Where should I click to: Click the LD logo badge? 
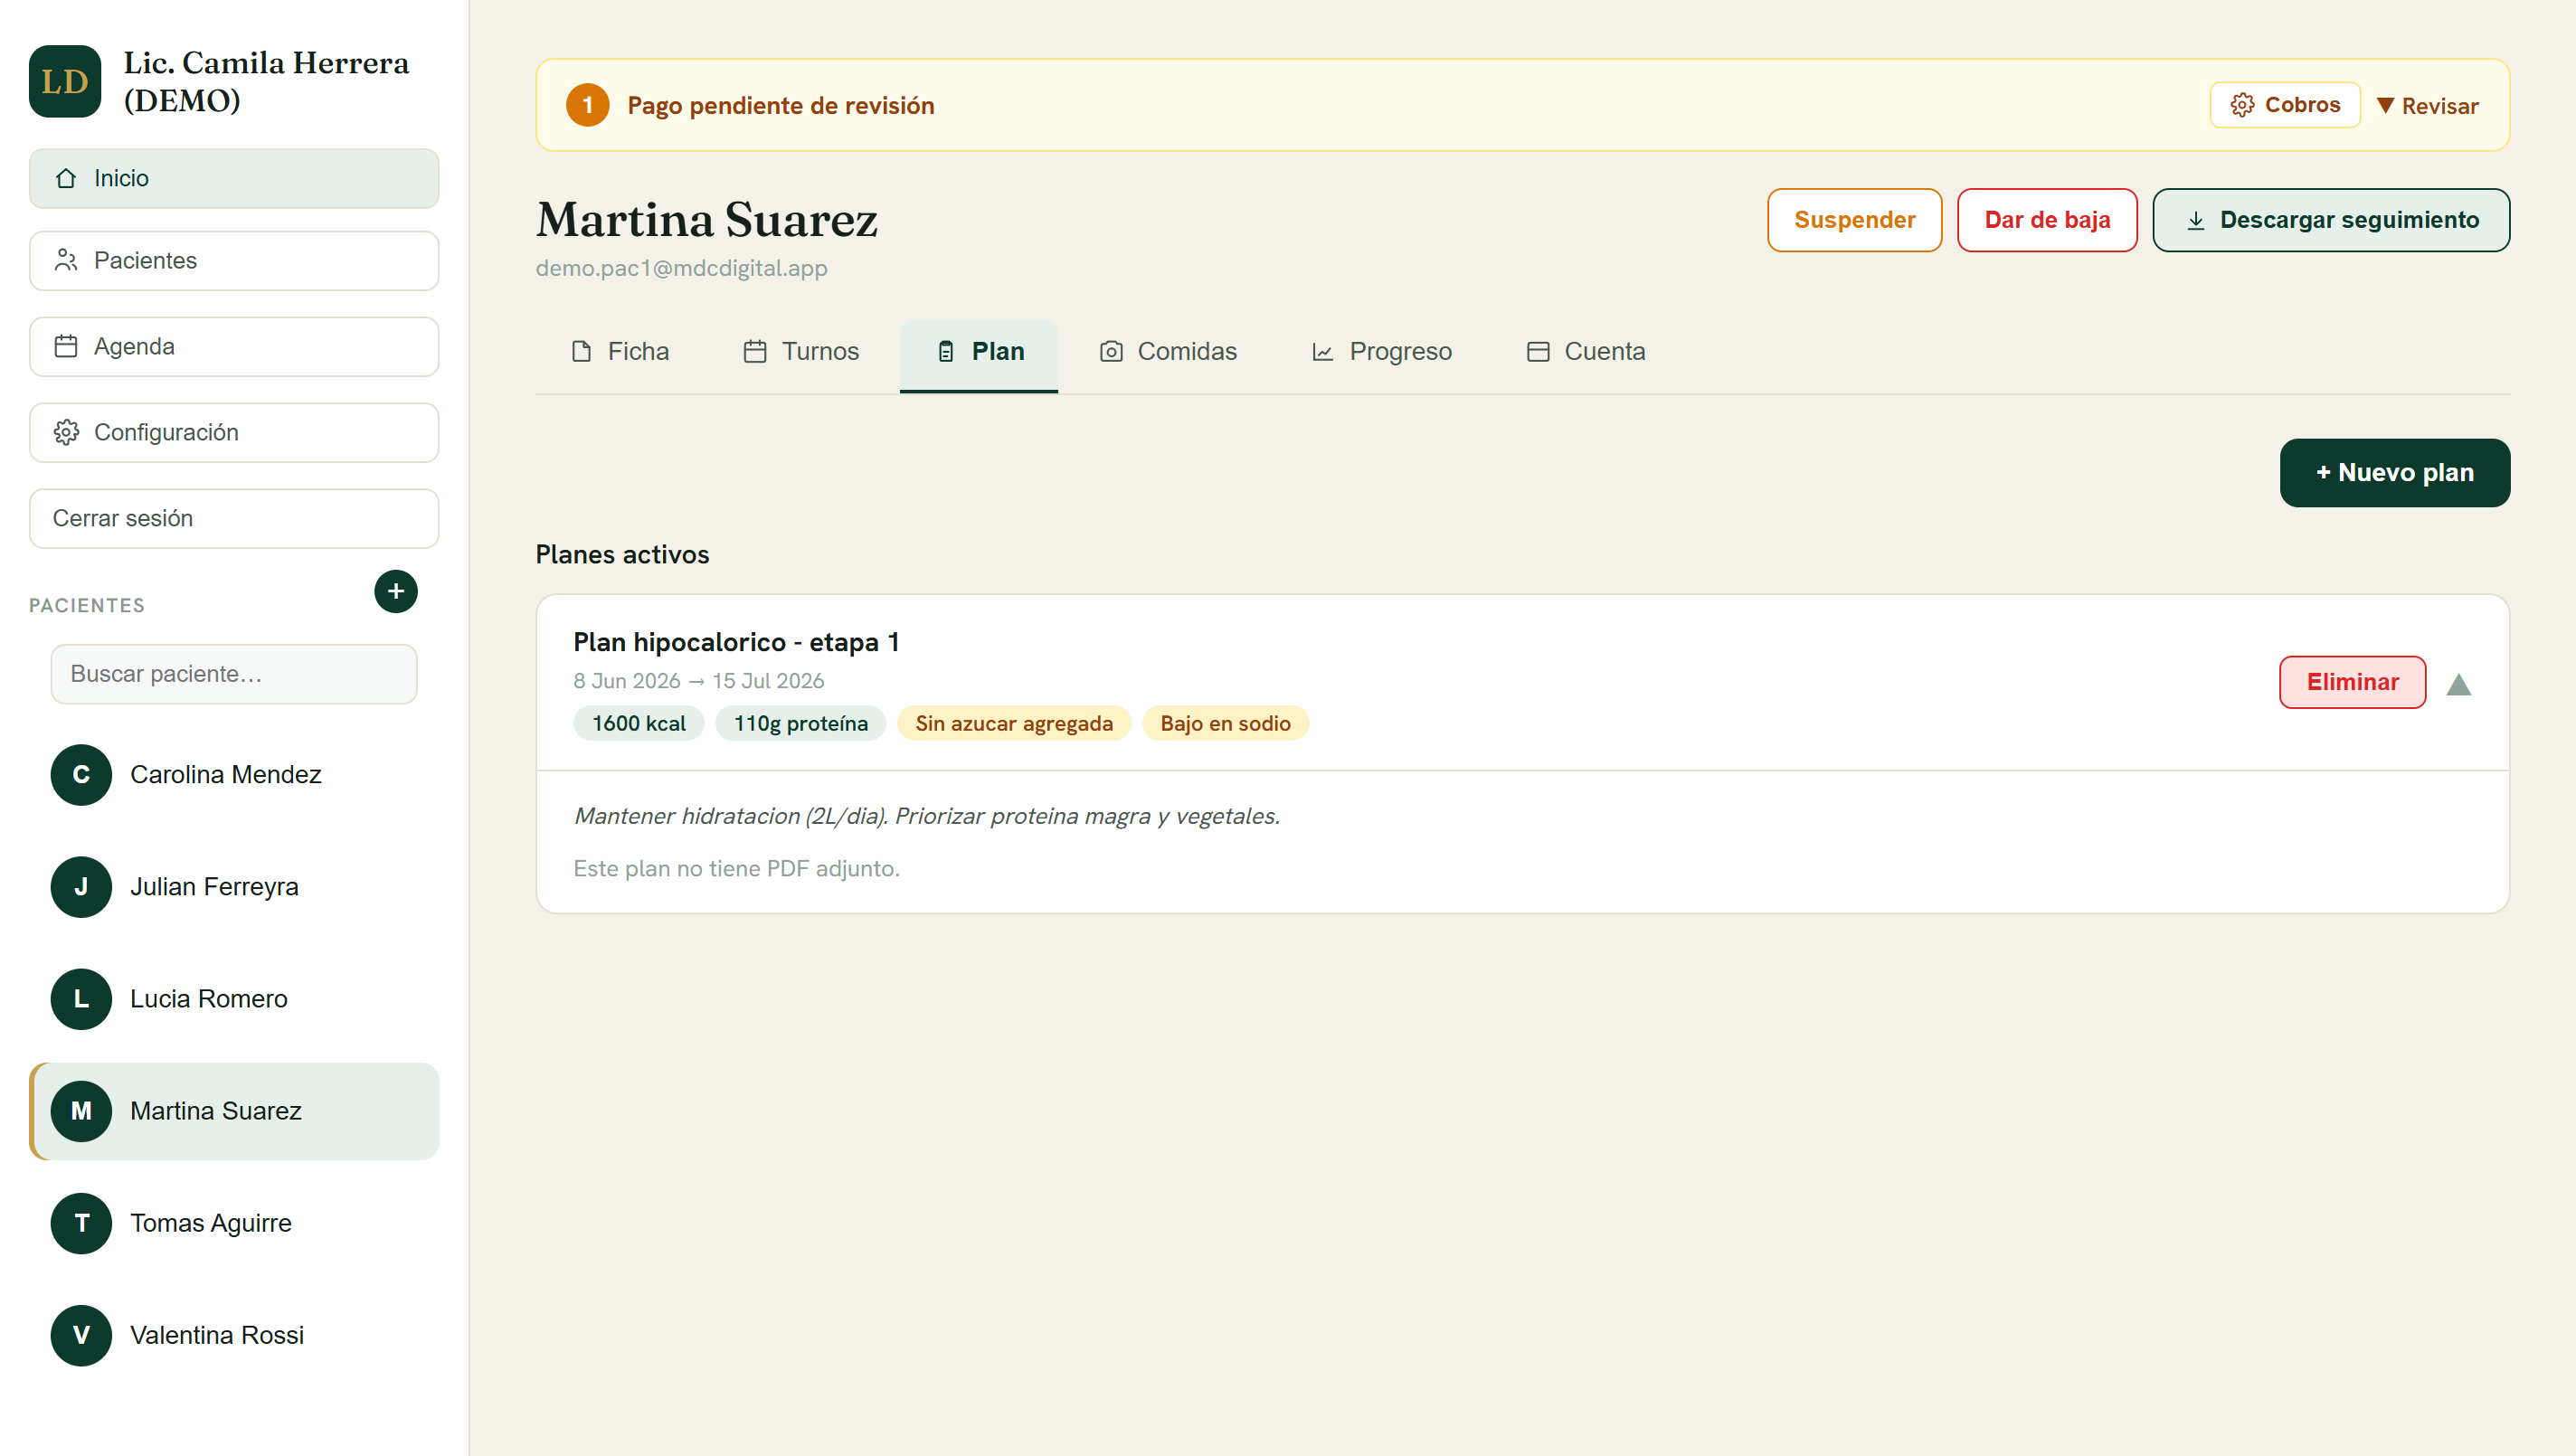click(x=65, y=81)
